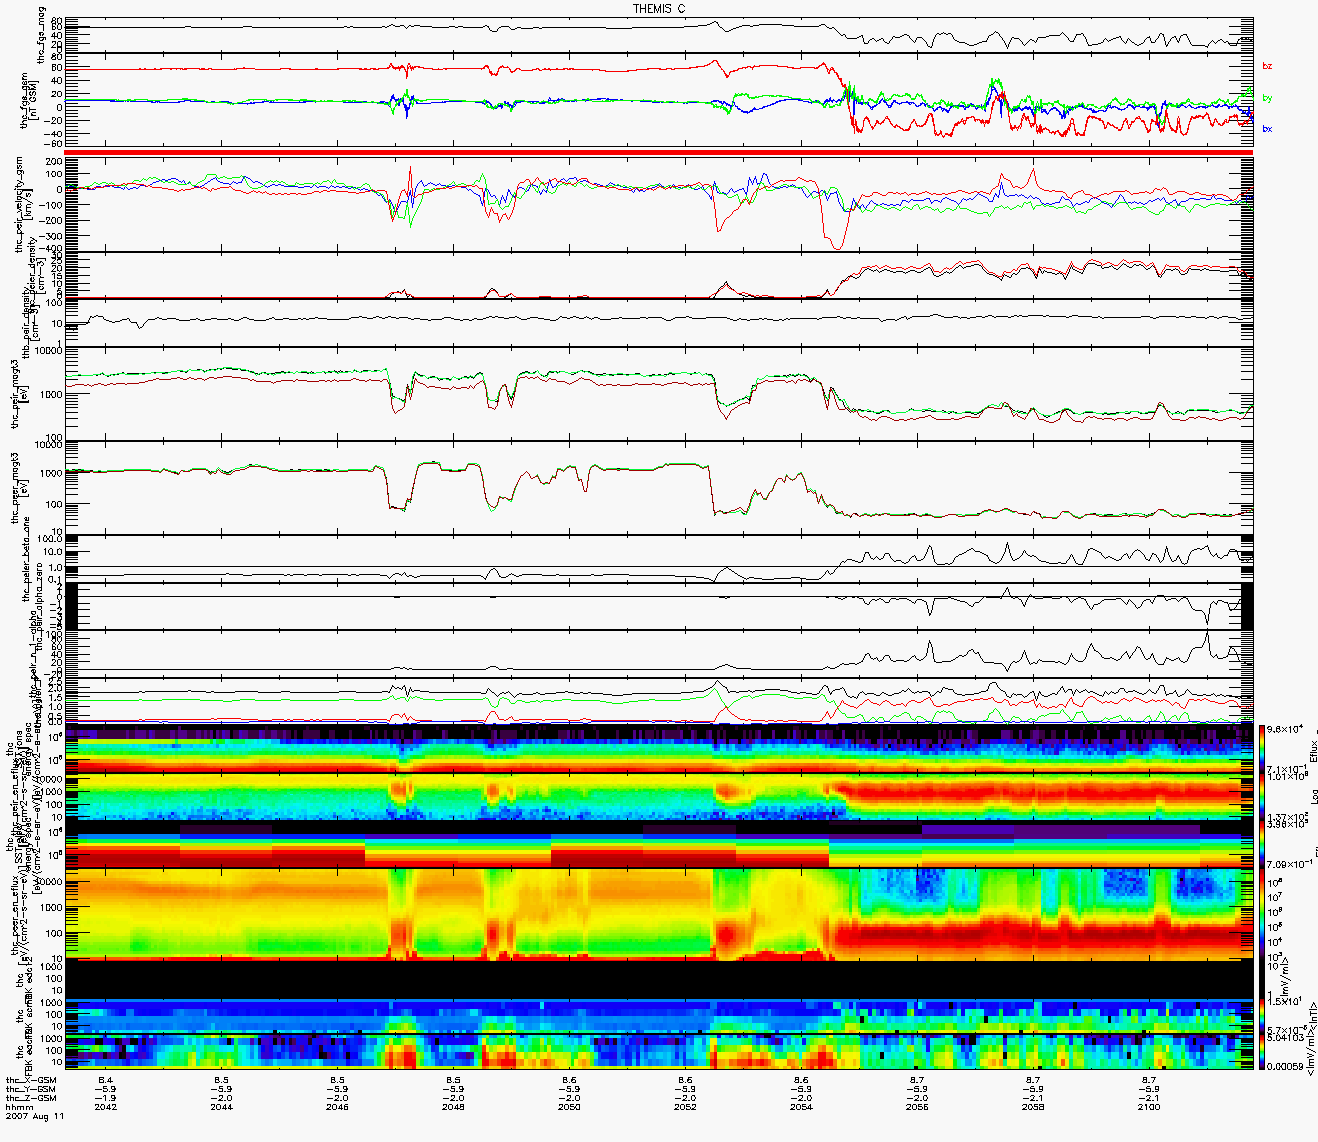1318x1142 pixels.
Task: Click the 0.00059 colorbar minimum label
Action: coord(1286,1067)
